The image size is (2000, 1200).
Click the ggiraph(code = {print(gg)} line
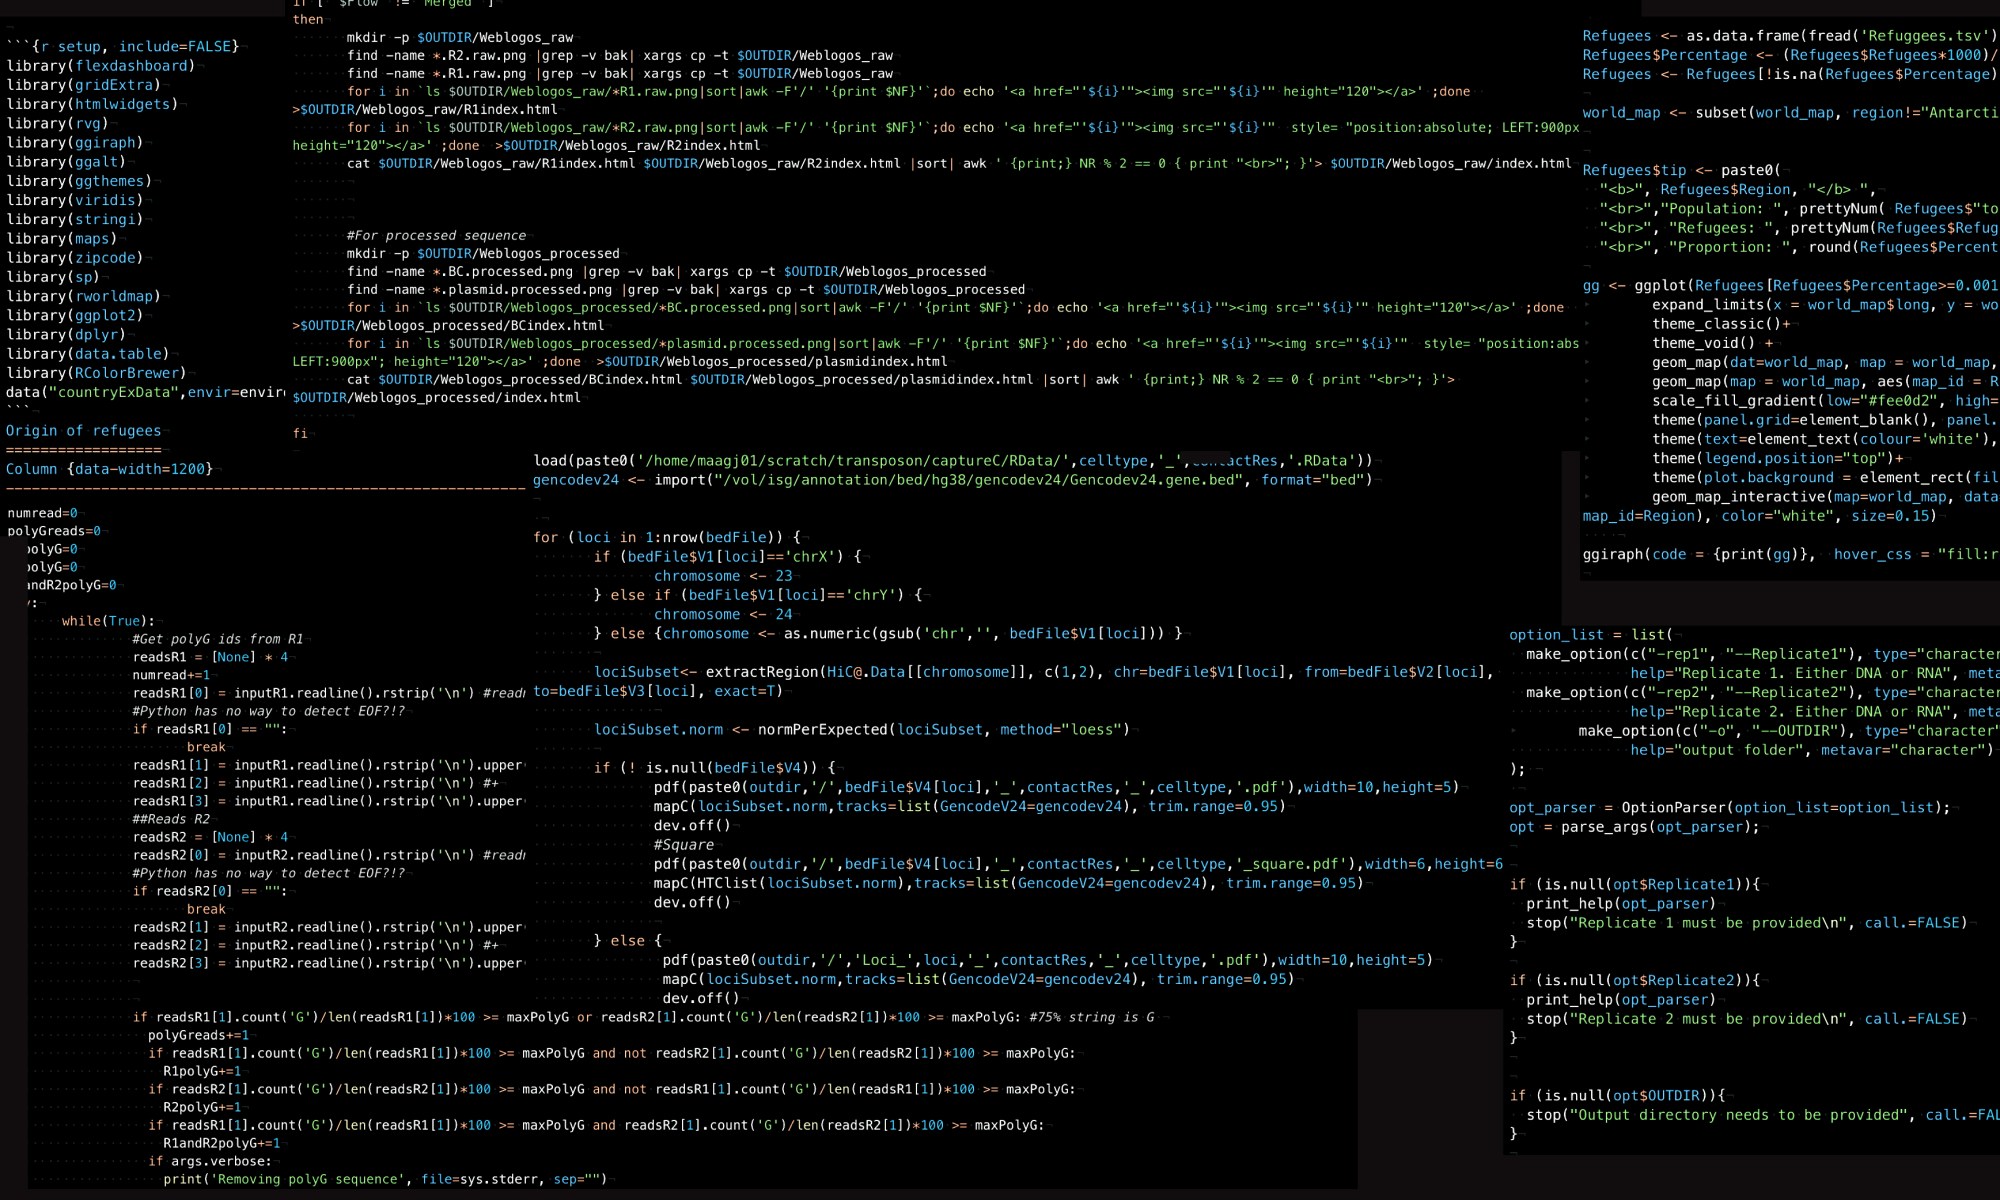pyautogui.click(x=1698, y=554)
